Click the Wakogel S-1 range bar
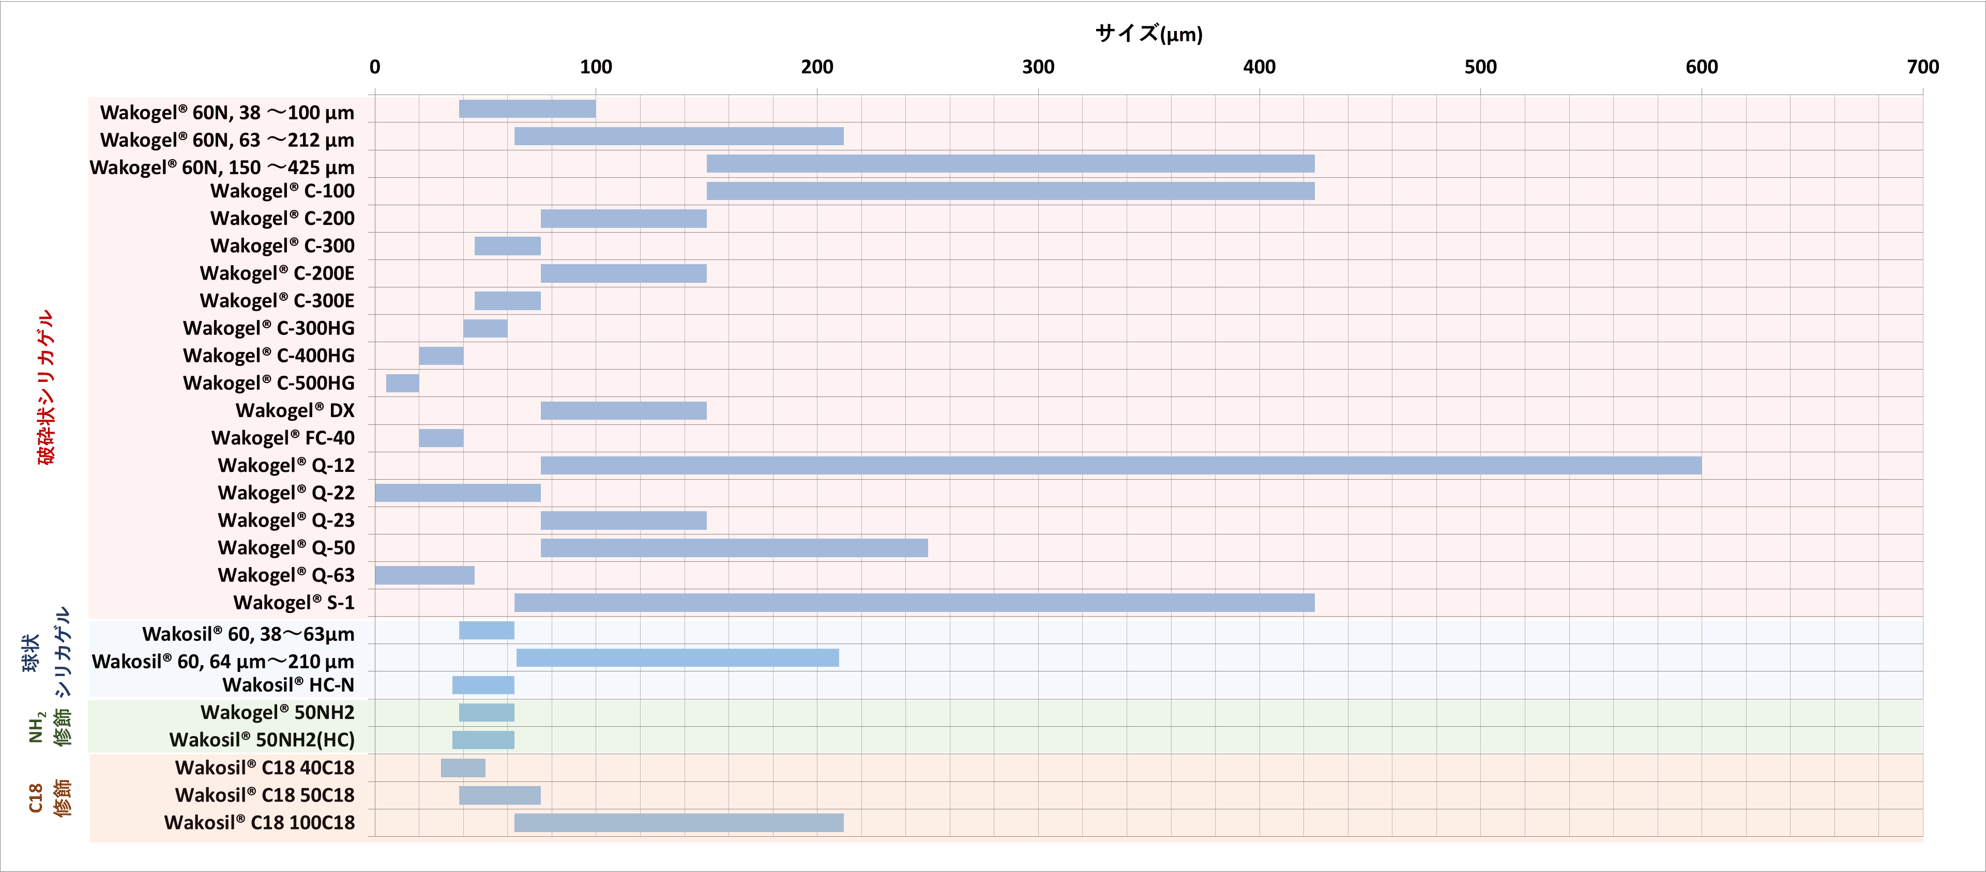The image size is (1986, 872). point(914,602)
